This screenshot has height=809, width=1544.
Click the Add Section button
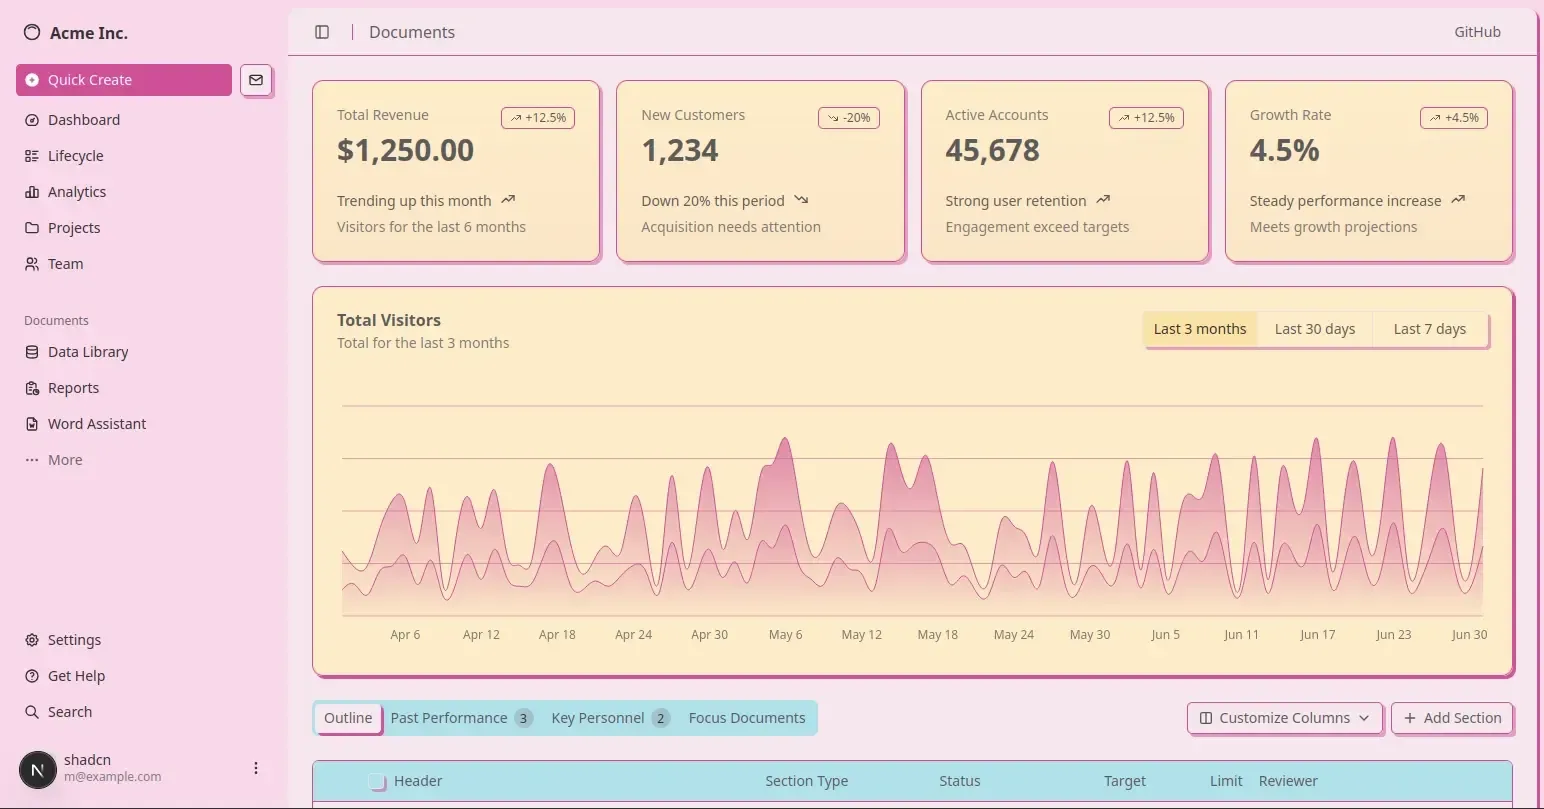pos(1452,718)
